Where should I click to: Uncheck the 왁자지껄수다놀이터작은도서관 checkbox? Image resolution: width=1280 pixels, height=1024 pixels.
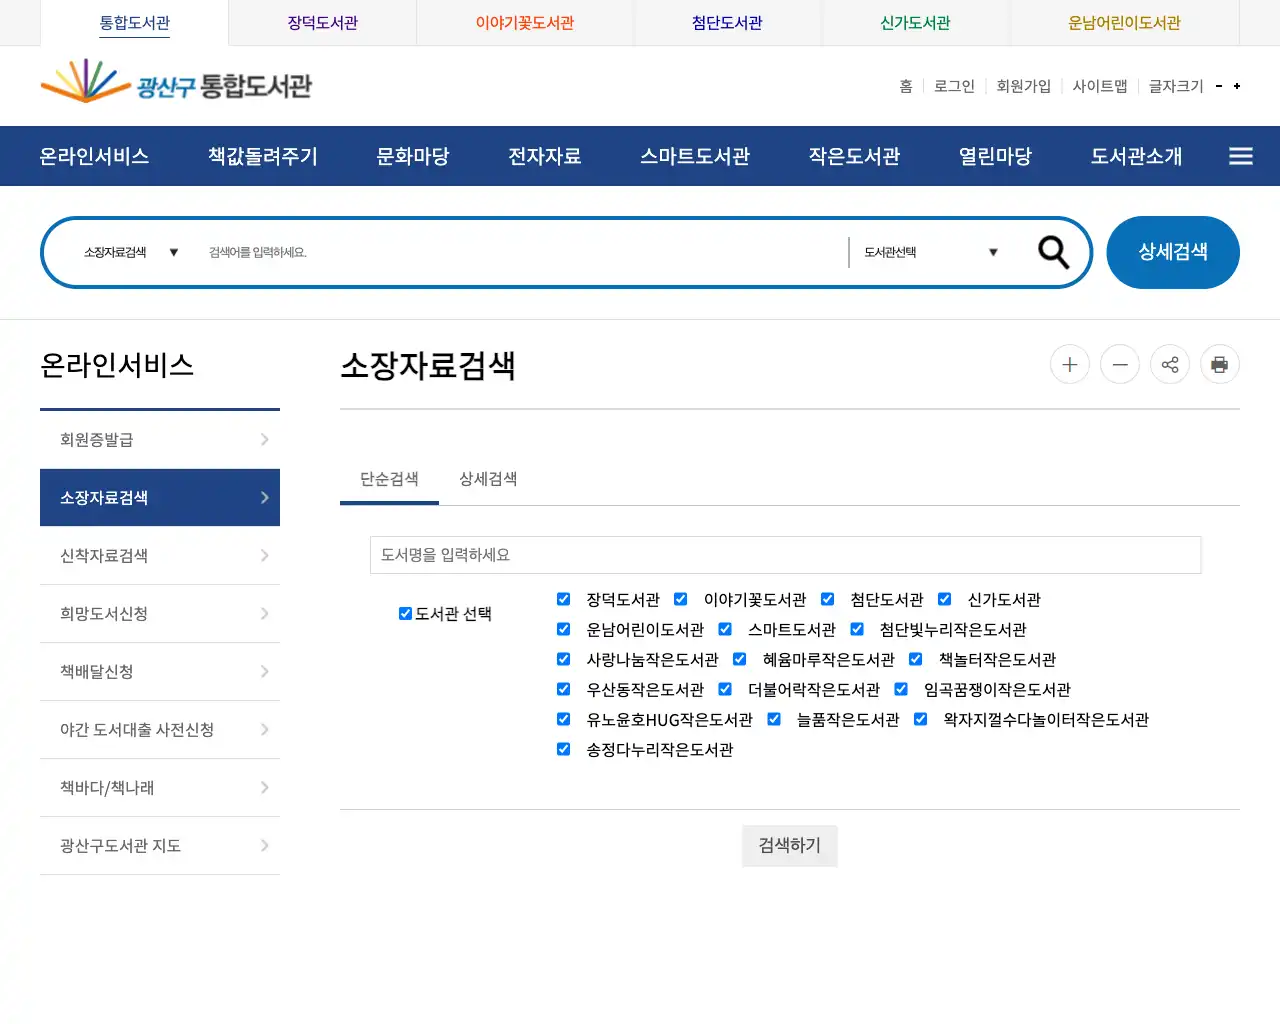coord(921,719)
